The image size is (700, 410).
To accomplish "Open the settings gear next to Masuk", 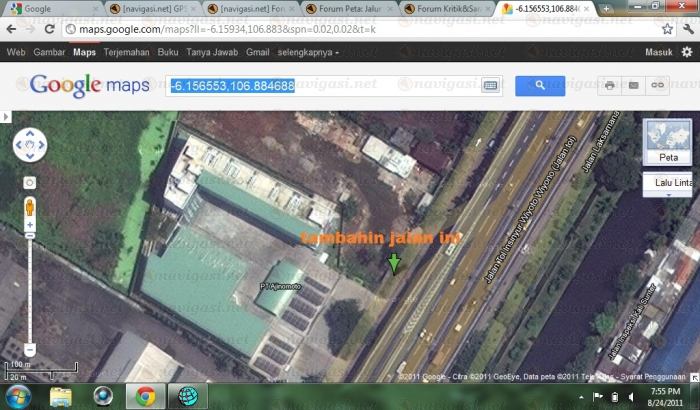I will click(687, 52).
